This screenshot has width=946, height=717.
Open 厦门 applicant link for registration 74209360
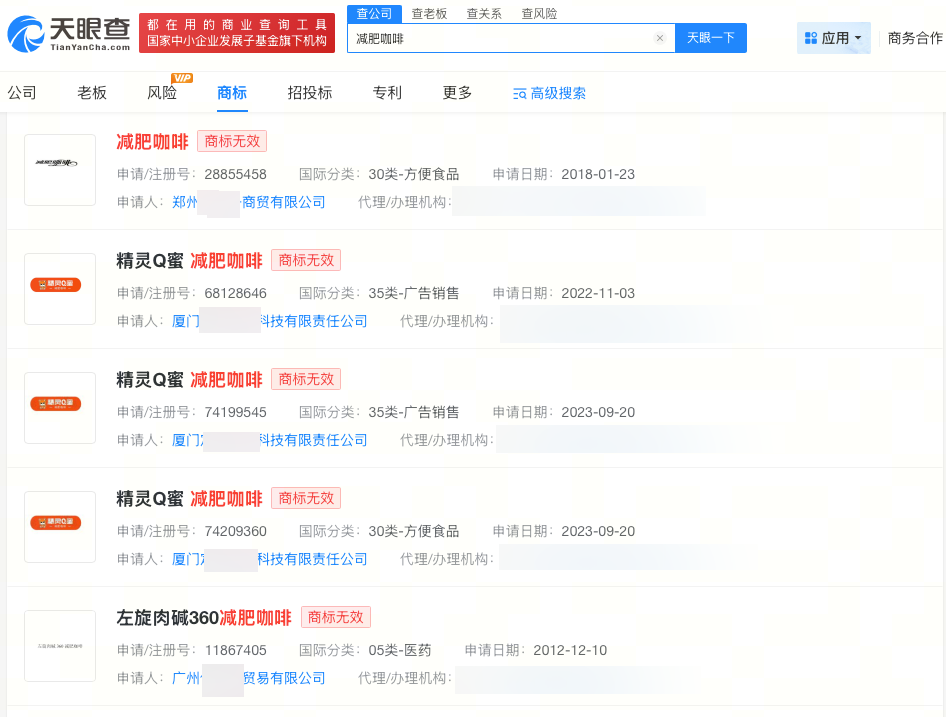(270, 559)
